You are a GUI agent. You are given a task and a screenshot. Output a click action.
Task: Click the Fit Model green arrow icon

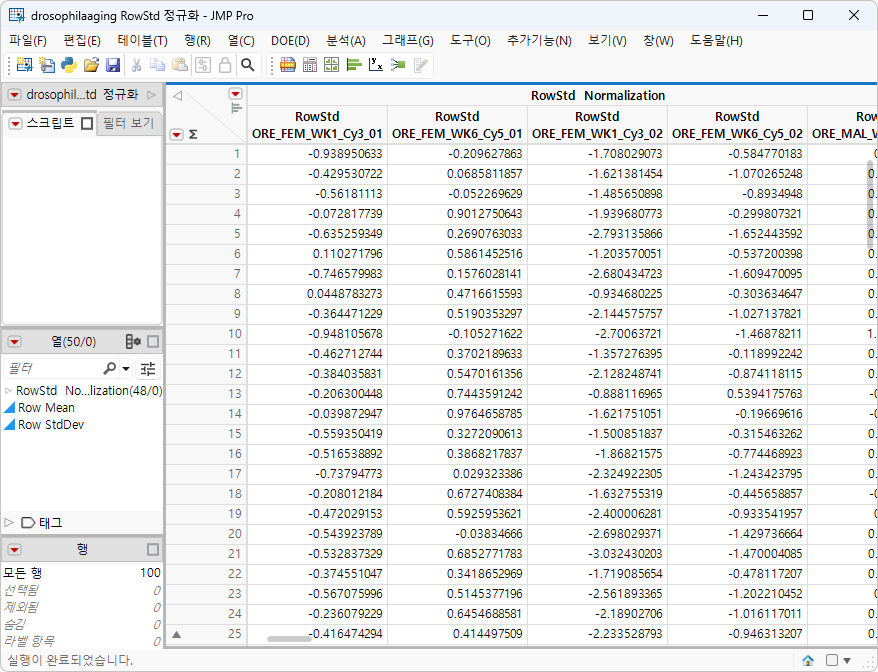(x=398, y=65)
